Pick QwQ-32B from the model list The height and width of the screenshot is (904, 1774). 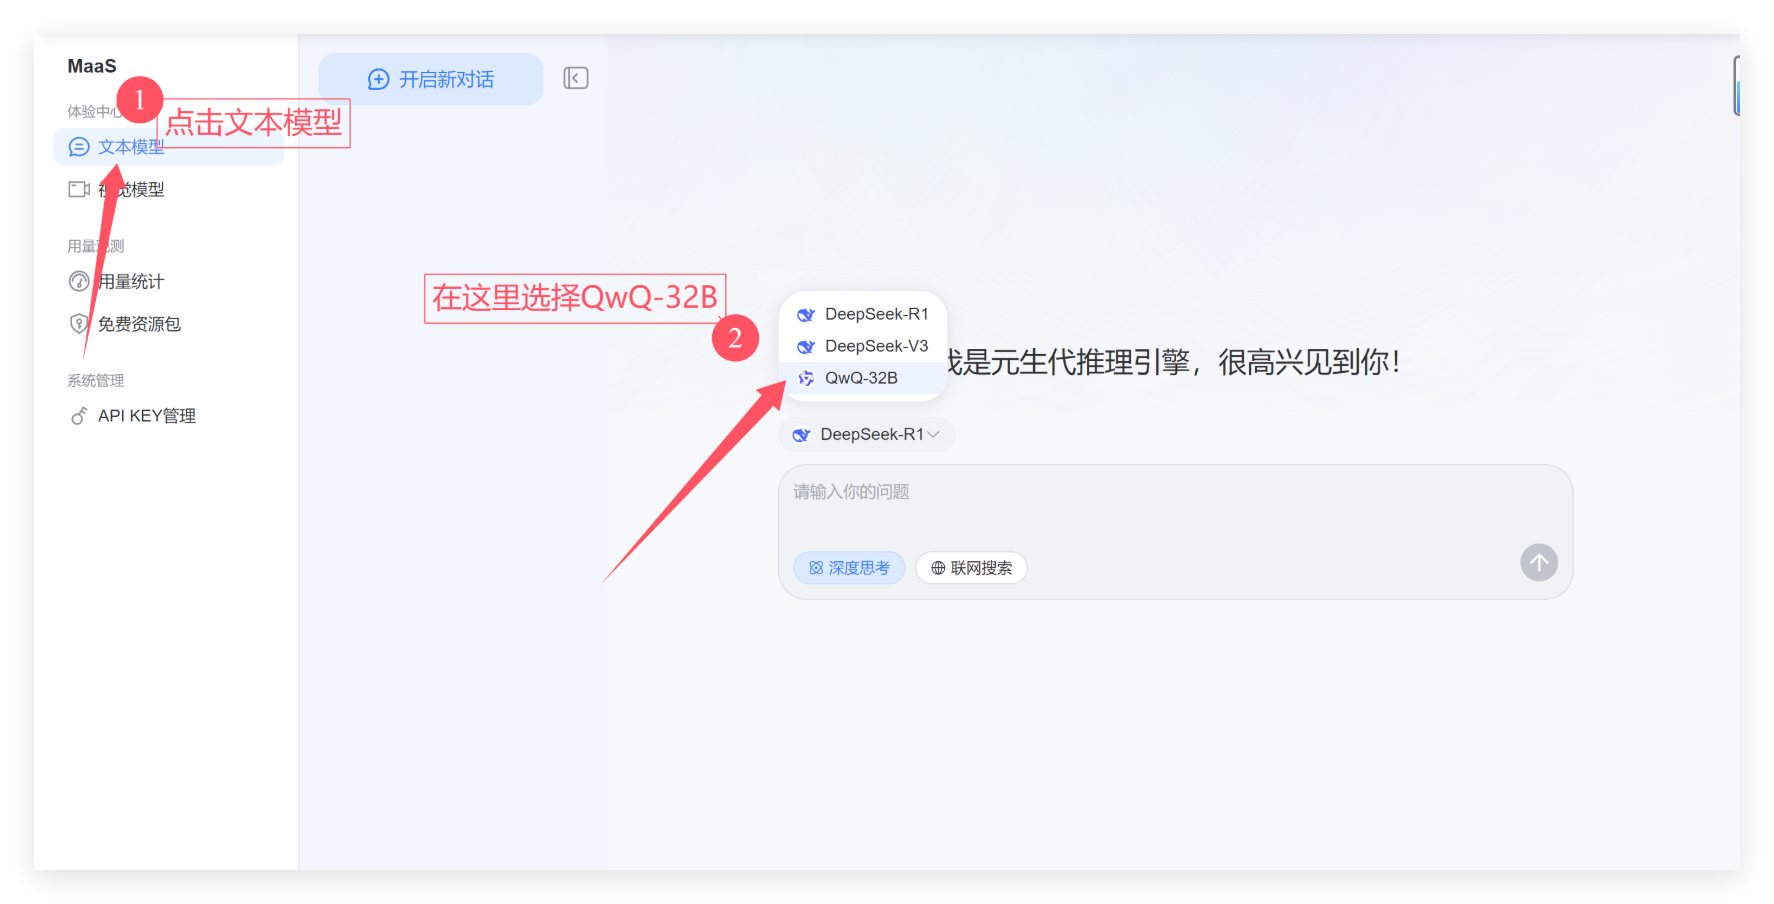[861, 378]
